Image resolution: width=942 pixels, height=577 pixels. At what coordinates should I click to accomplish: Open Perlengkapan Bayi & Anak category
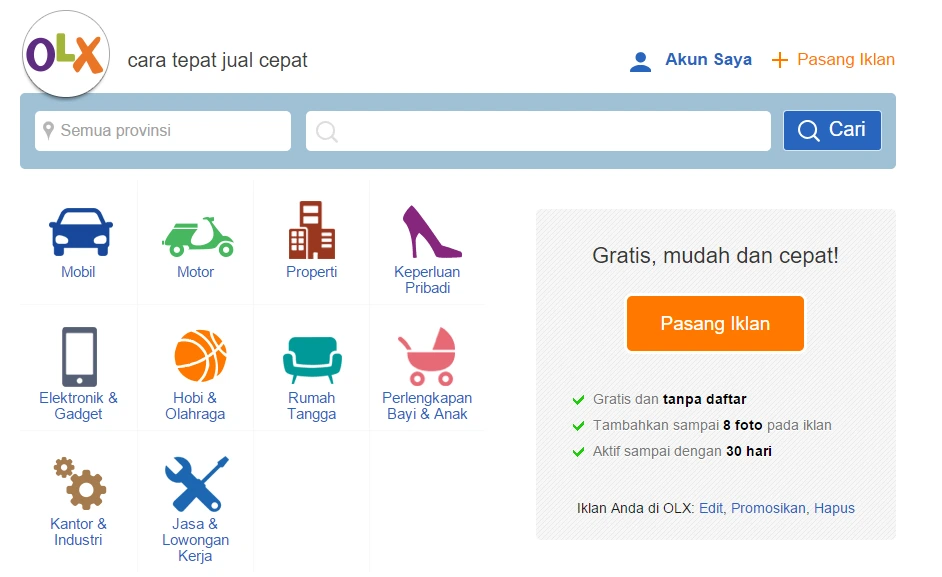click(x=428, y=357)
